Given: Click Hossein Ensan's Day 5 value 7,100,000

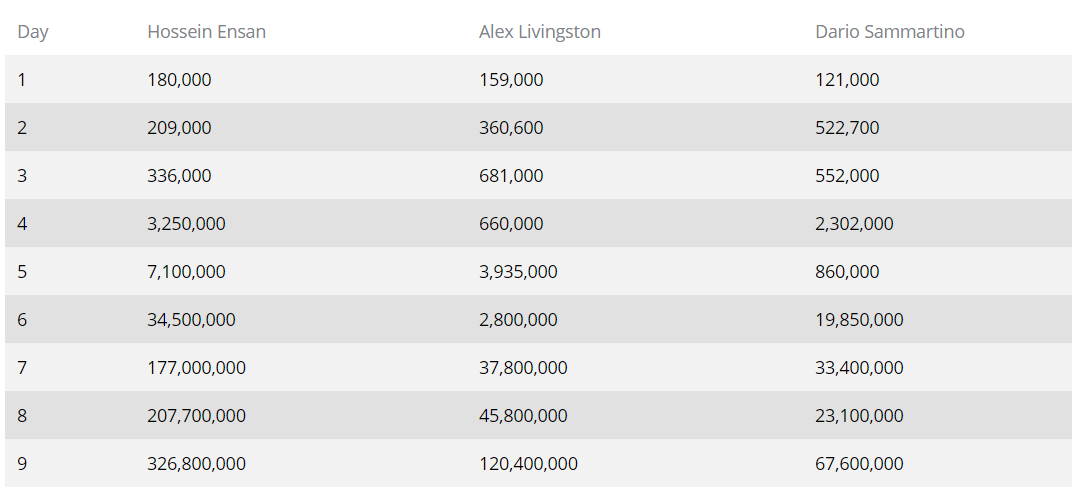Looking at the screenshot, I should [186, 271].
